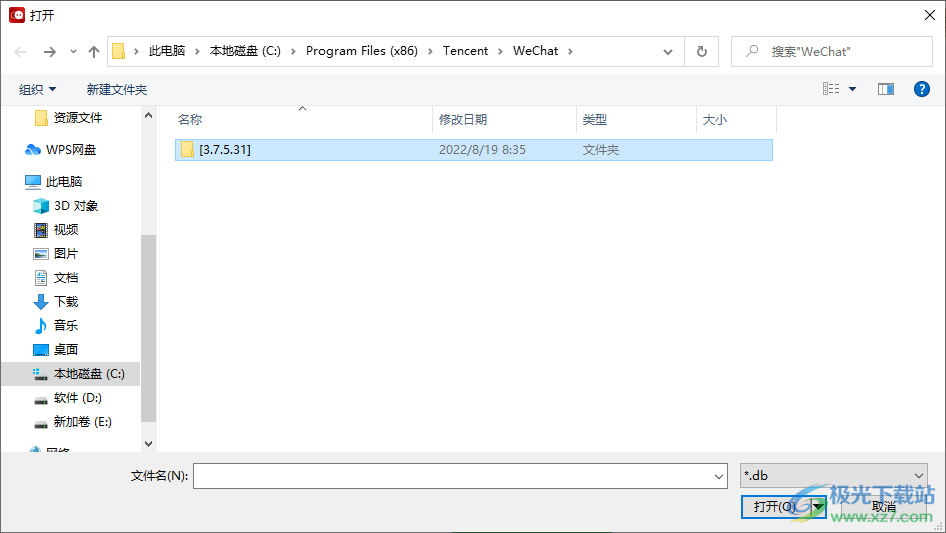The image size is (946, 533).
Task: Open the address bar history dropdown
Action: 668,52
